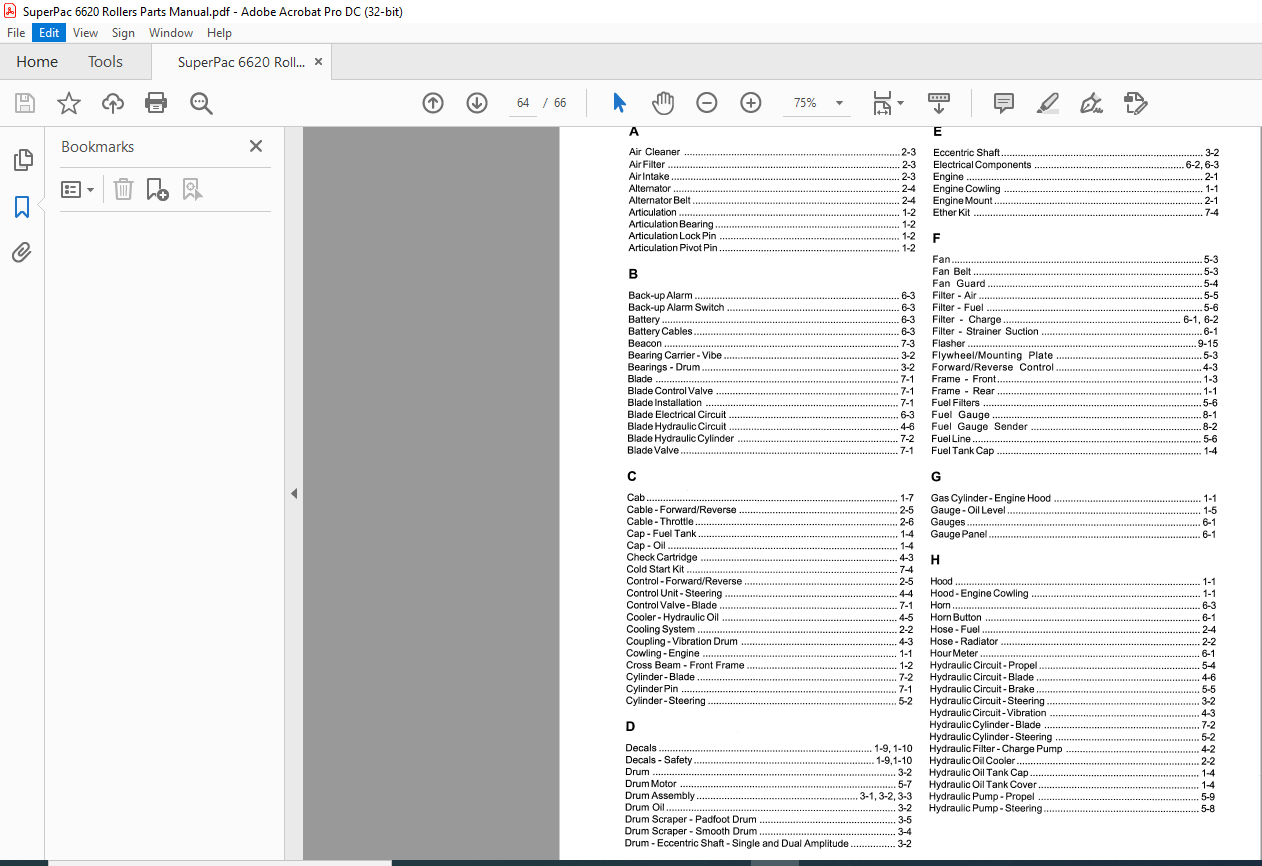Screen dimensions: 1262x866
Task: Click the 'Cold Start Kit' index entry
Action: [770, 570]
